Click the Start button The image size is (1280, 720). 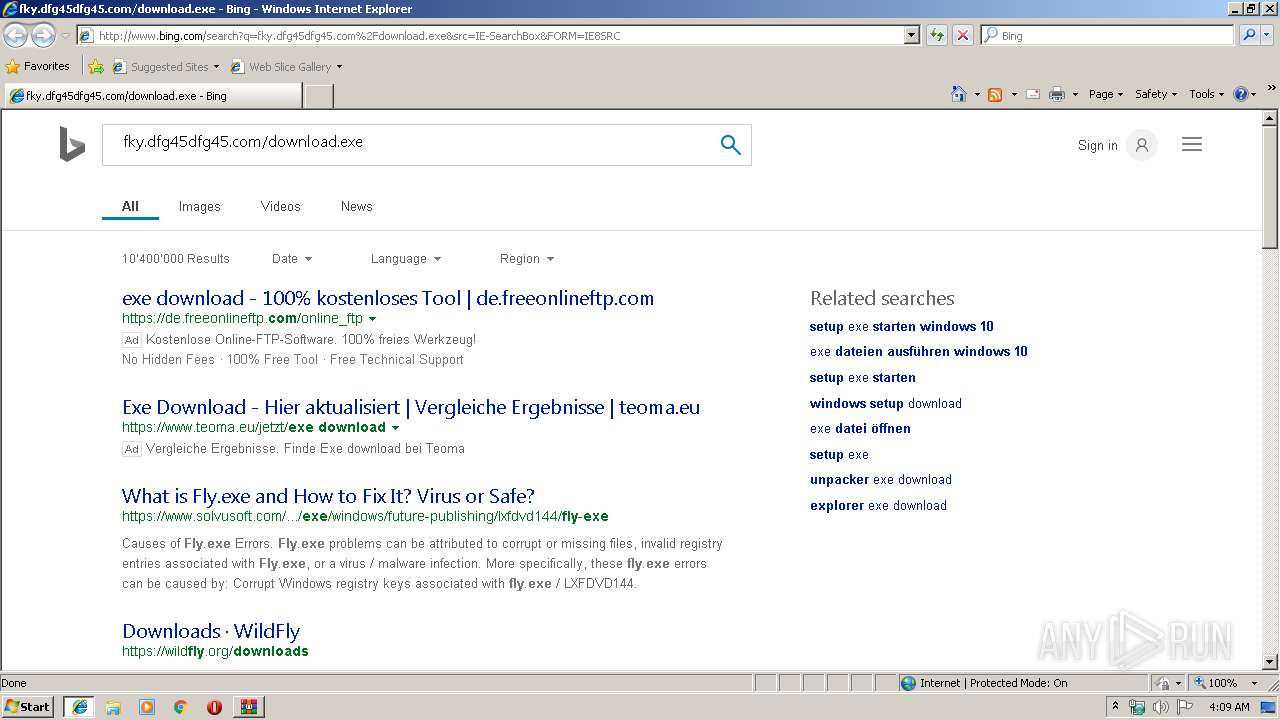tap(28, 707)
